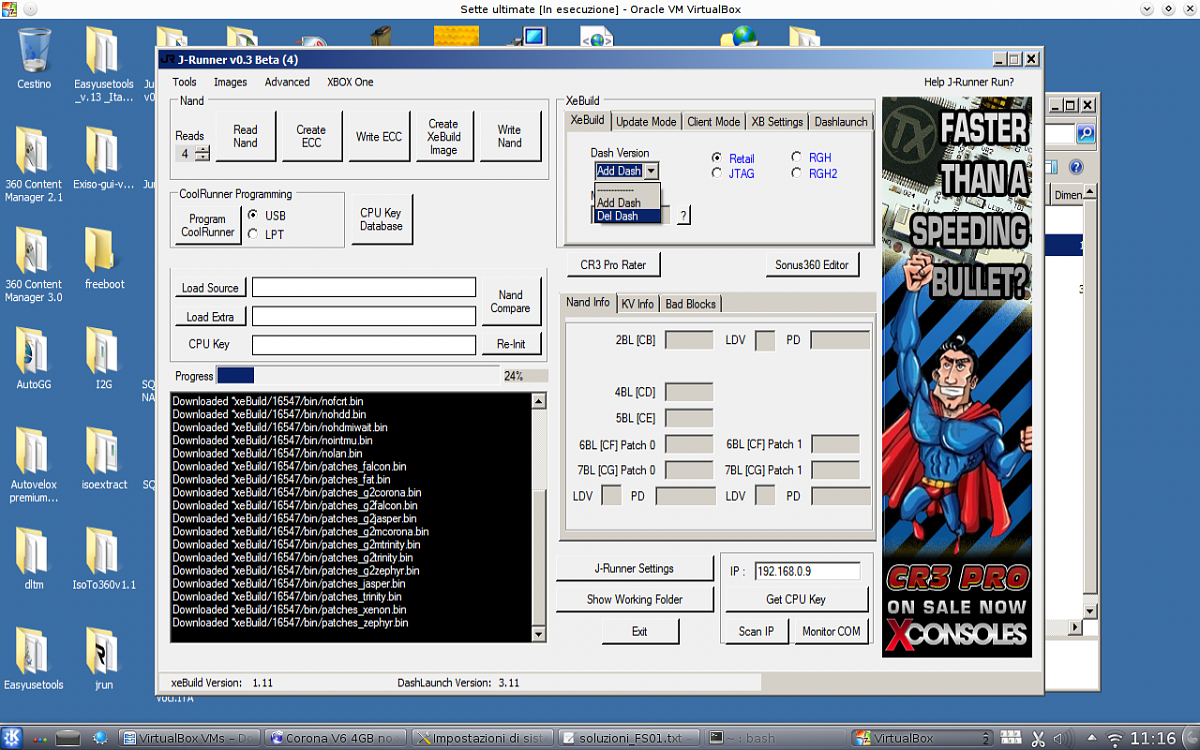This screenshot has width=1200, height=750.
Task: Choose Del Dash from the dropdown list
Action: pos(627,216)
